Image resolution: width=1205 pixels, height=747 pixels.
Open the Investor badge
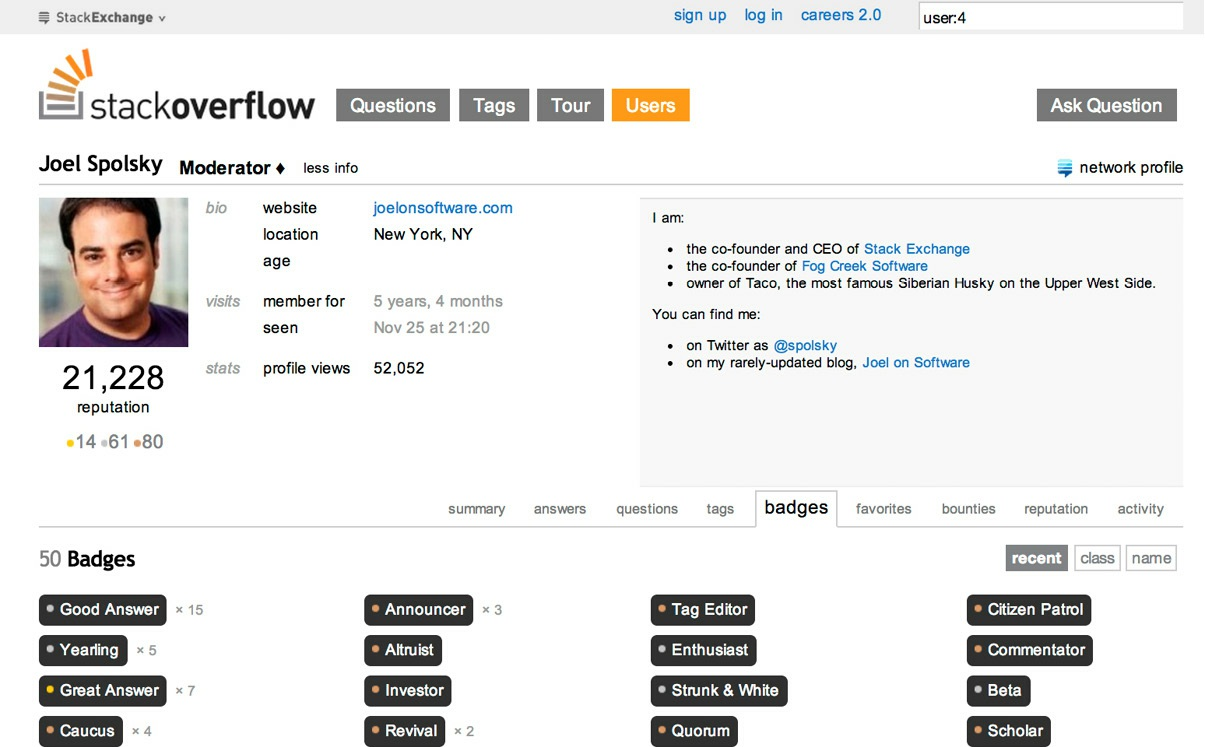pos(408,691)
